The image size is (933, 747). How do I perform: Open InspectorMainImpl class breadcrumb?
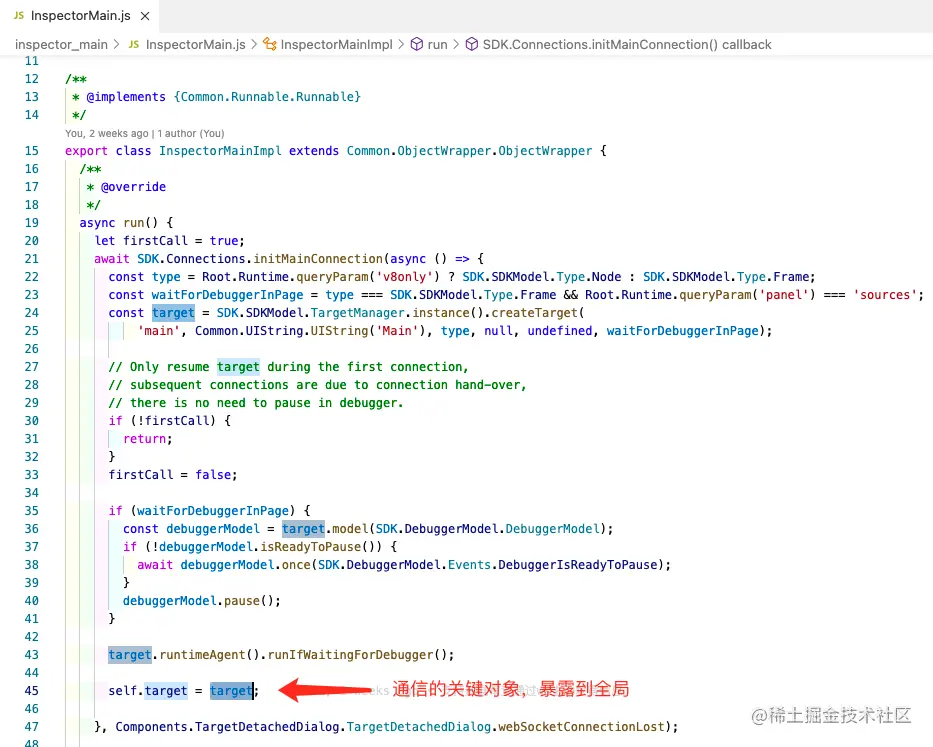(x=336, y=45)
